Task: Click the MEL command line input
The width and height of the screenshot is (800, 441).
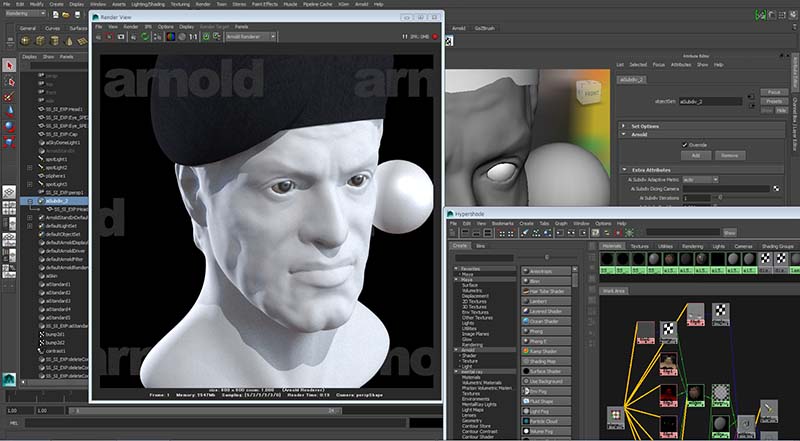Action: coord(216,423)
